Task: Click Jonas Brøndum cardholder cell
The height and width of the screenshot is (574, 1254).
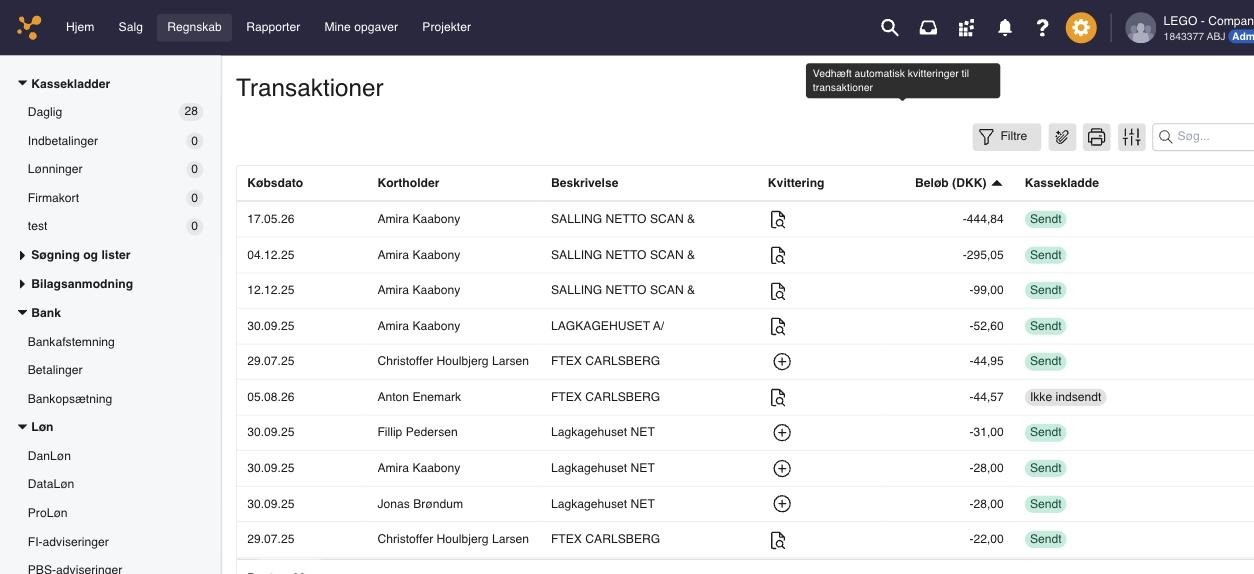Action: tap(420, 504)
